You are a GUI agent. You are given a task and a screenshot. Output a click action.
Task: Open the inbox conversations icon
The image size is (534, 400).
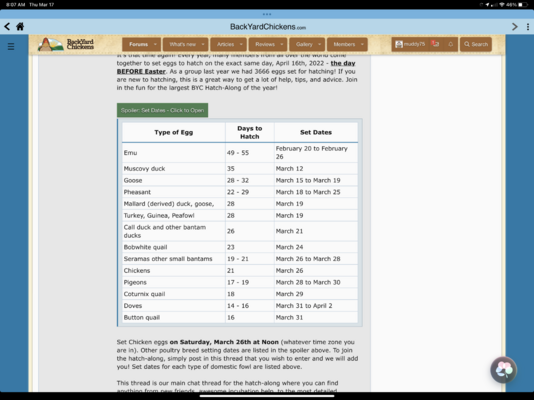pyautogui.click(x=435, y=44)
